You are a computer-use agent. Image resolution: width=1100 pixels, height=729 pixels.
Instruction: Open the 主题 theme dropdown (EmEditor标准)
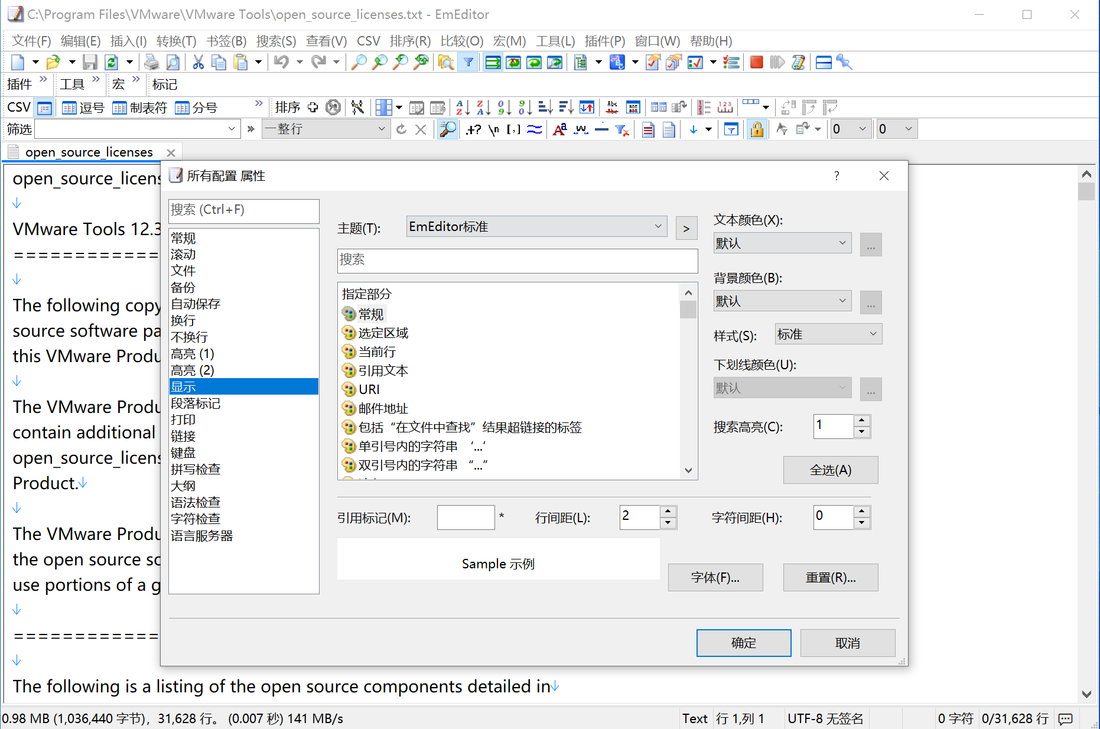(536, 227)
